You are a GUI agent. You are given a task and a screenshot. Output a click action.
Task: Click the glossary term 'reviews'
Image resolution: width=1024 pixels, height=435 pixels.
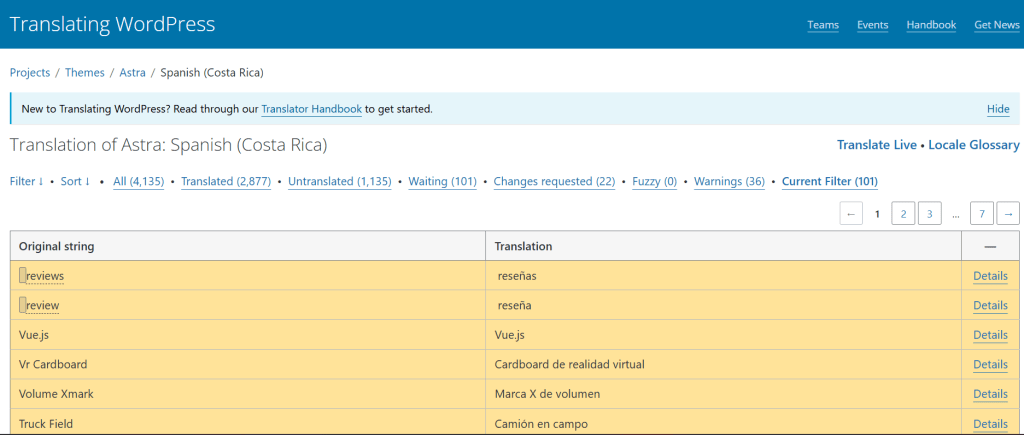pyautogui.click(x=45, y=276)
